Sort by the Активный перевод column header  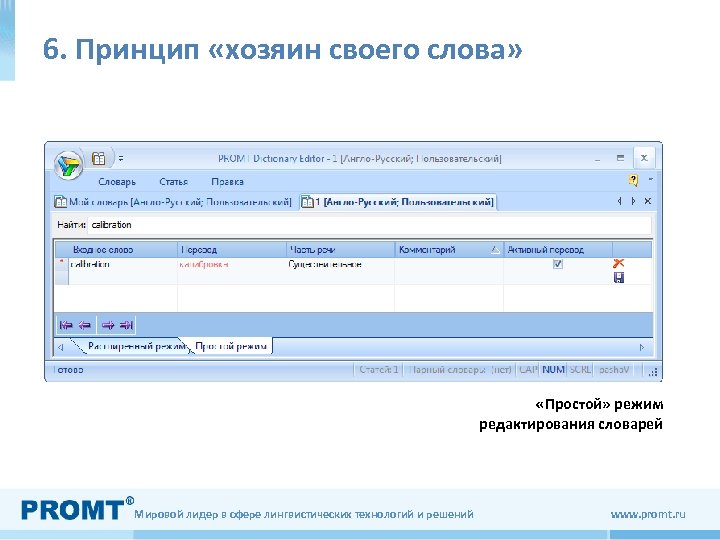click(x=558, y=250)
